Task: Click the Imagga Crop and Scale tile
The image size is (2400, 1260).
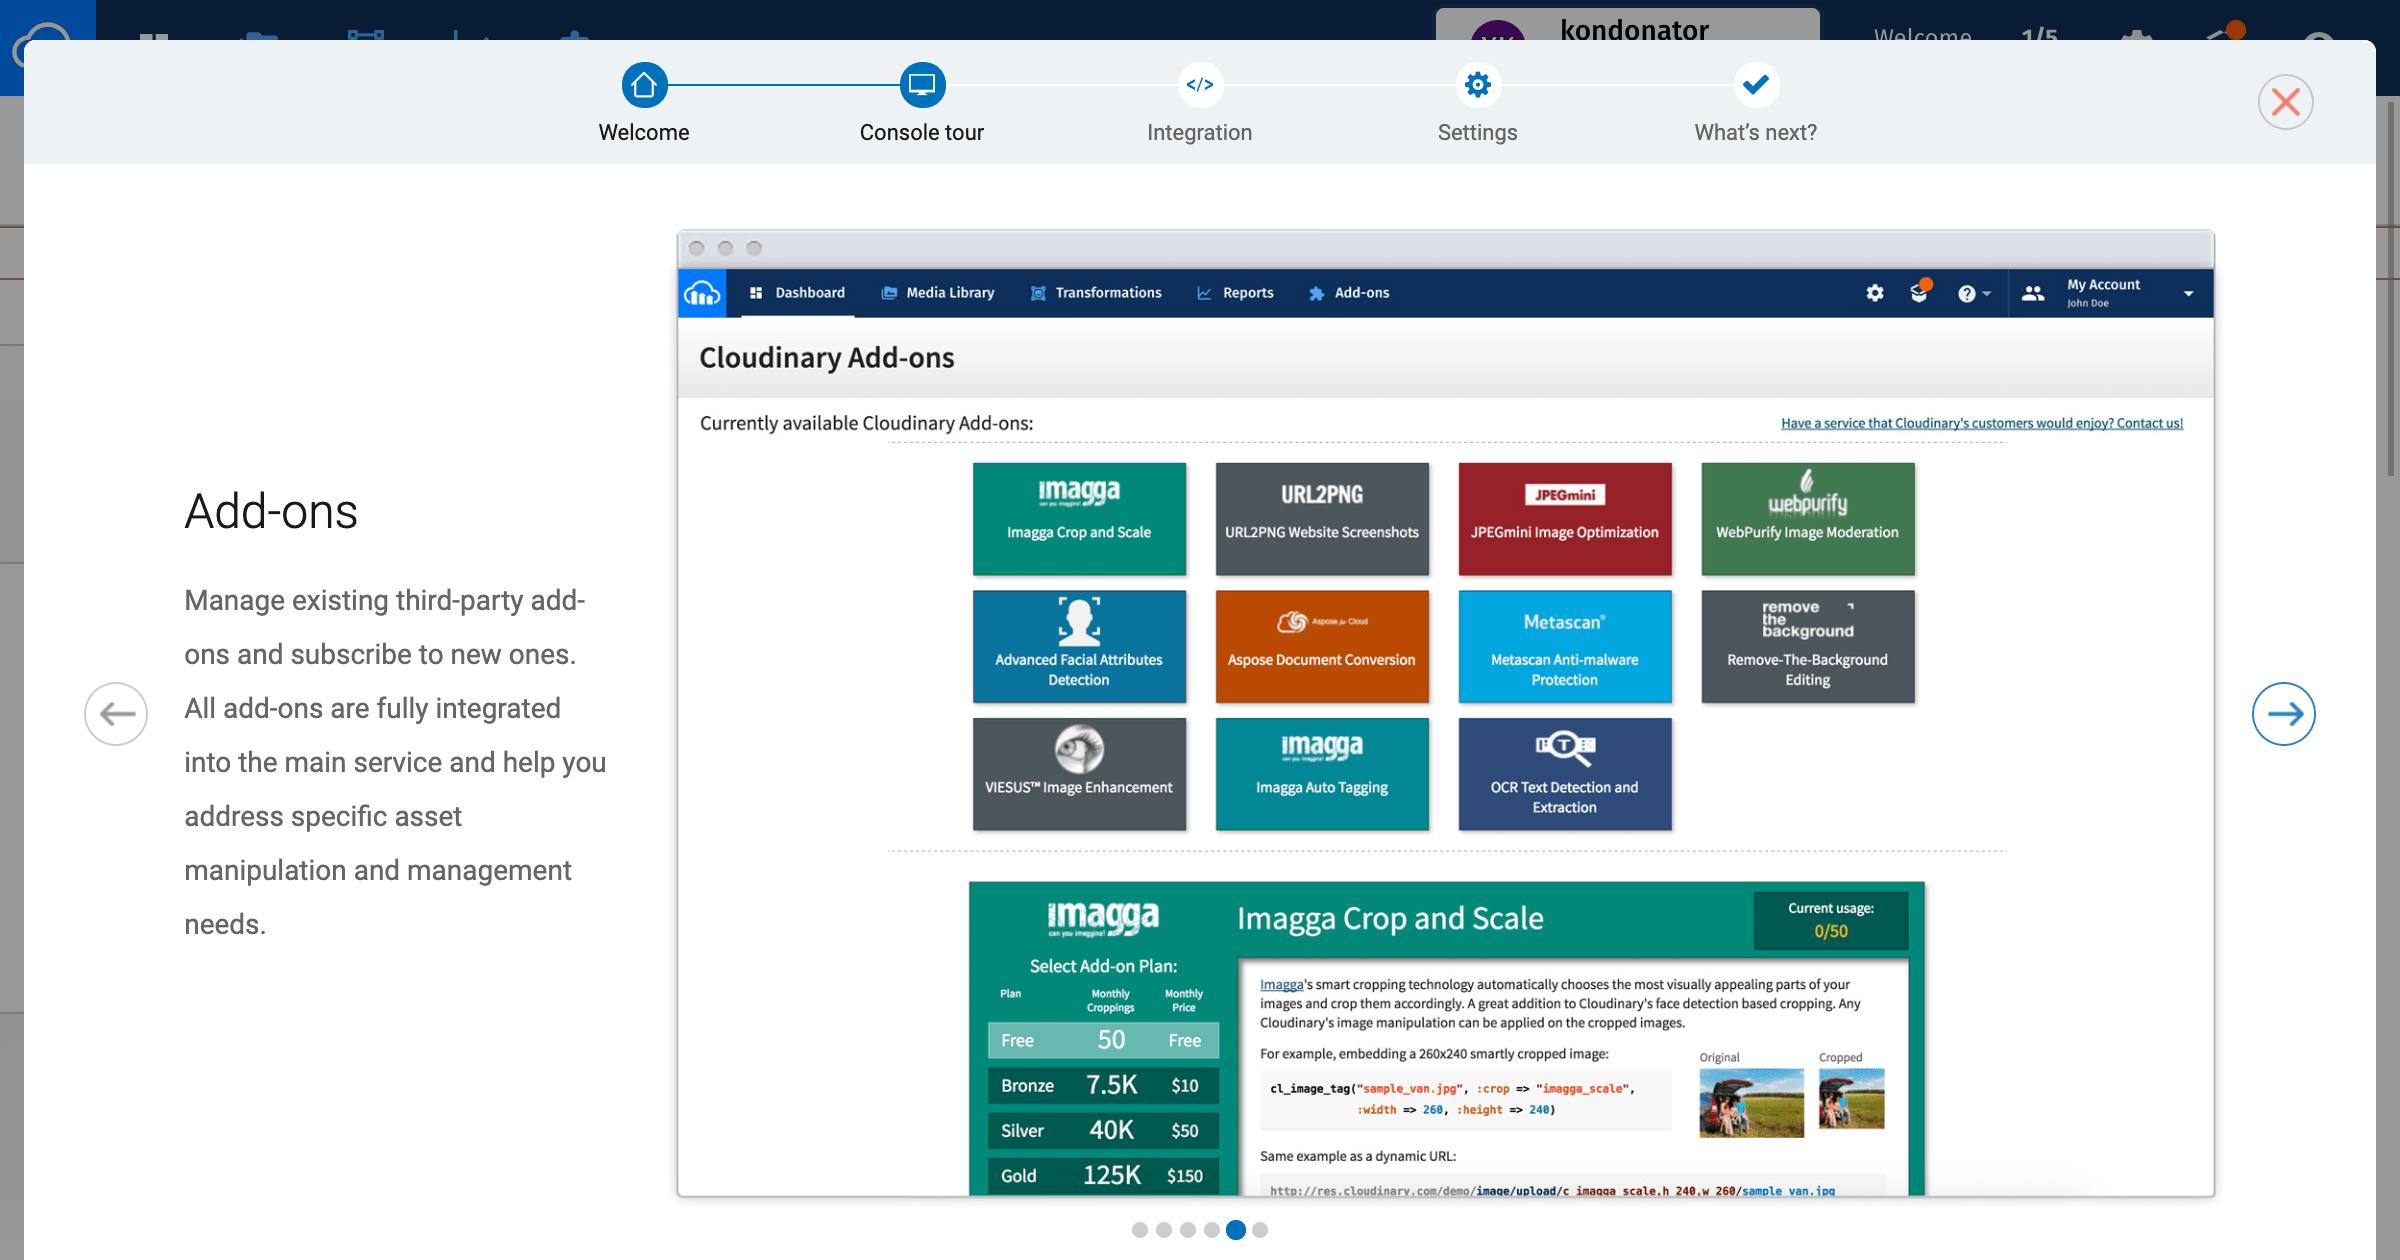Action: (1079, 518)
